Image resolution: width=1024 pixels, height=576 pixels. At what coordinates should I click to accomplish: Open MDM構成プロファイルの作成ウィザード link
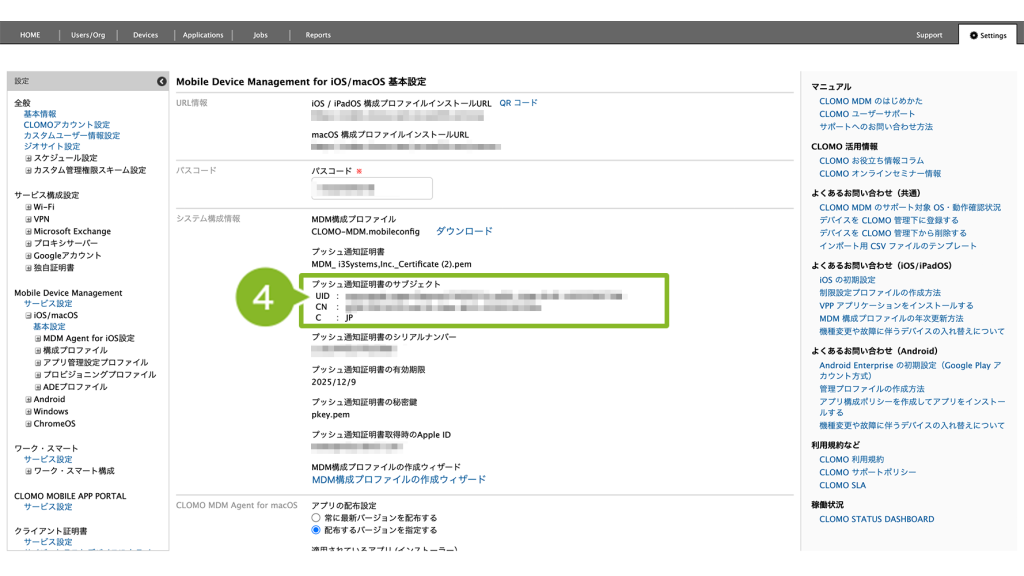(x=398, y=480)
